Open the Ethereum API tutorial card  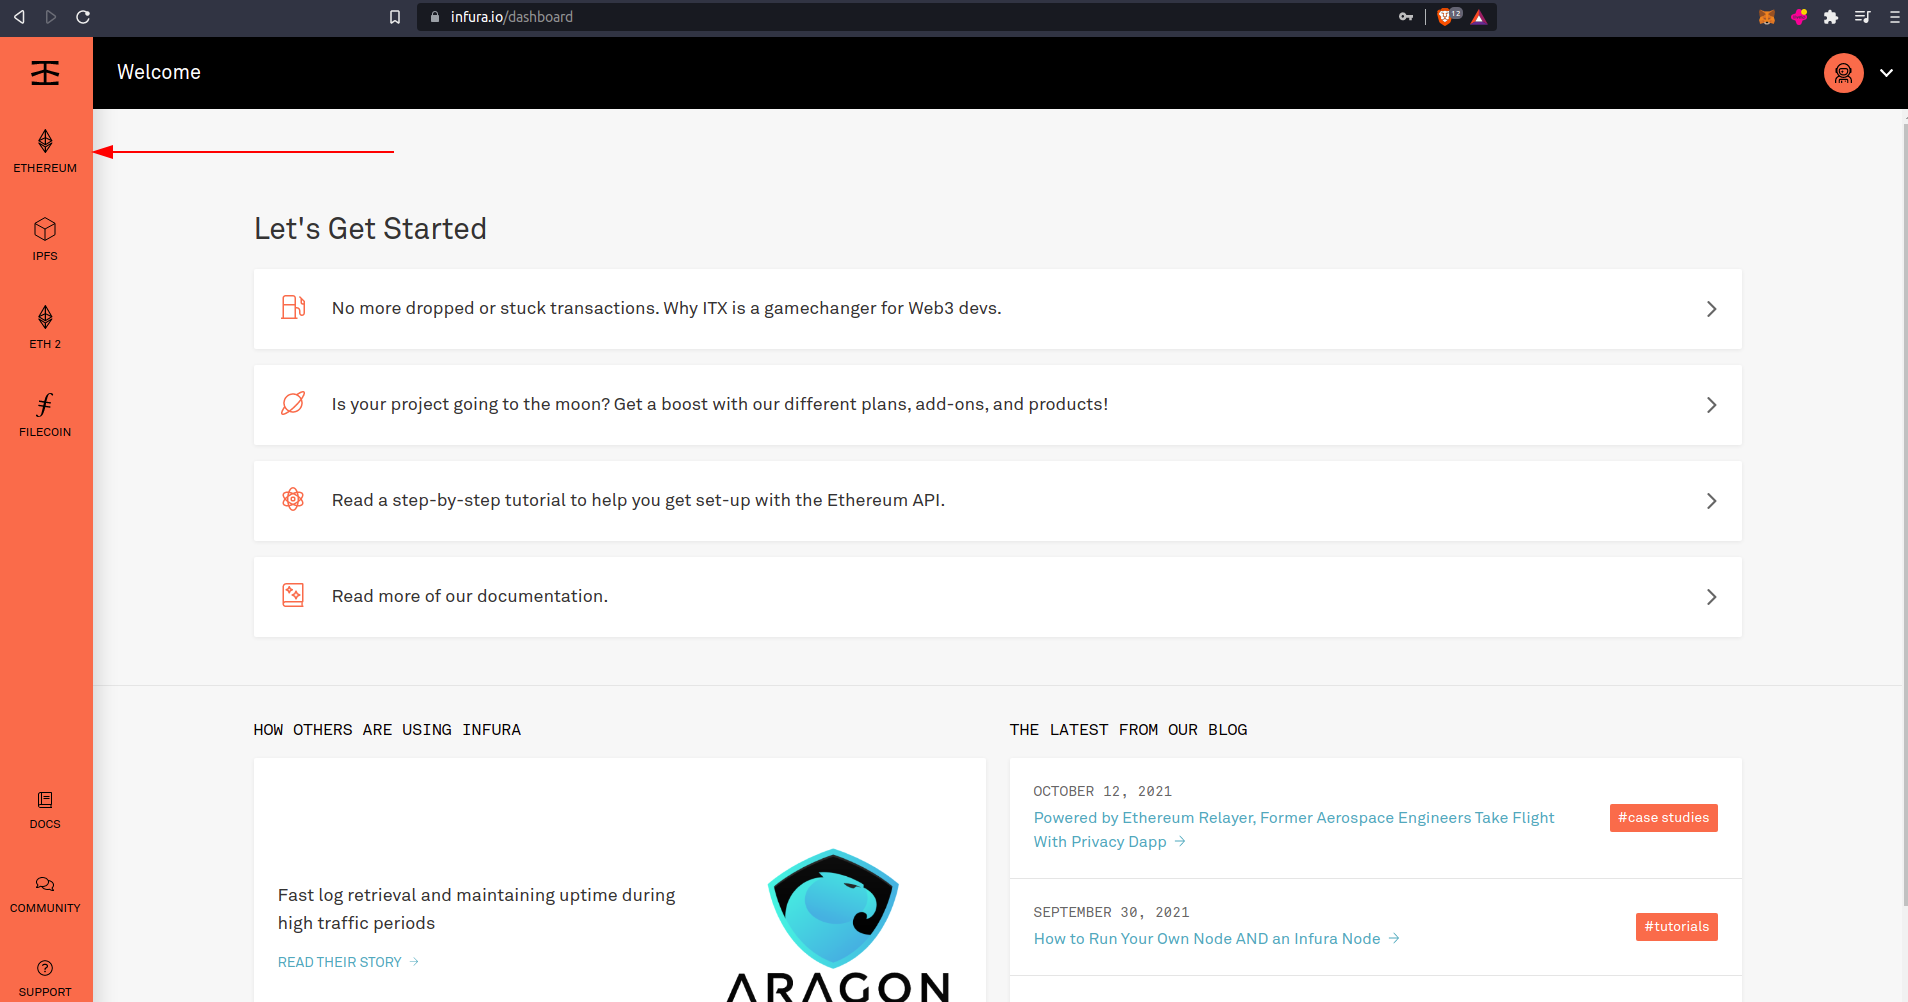click(x=997, y=501)
